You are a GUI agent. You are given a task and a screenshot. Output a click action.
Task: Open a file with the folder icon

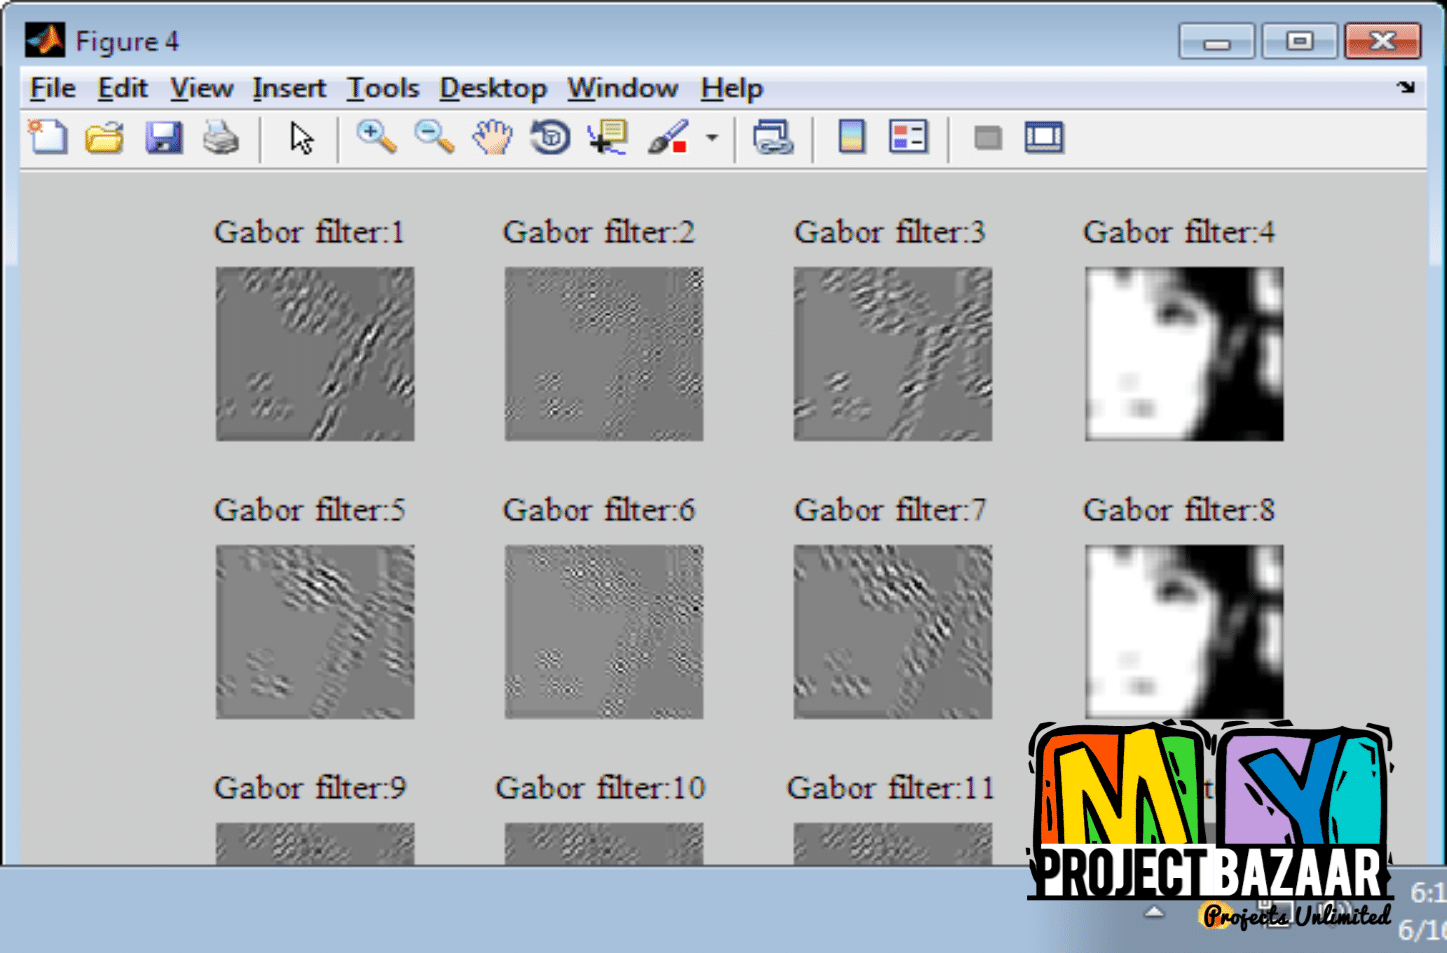[x=104, y=137]
